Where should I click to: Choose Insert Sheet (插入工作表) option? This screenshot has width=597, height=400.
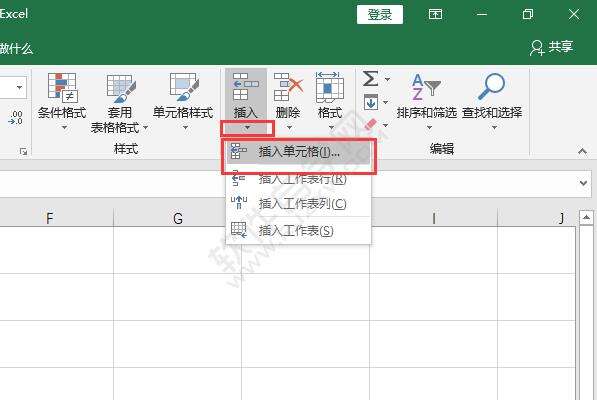298,230
